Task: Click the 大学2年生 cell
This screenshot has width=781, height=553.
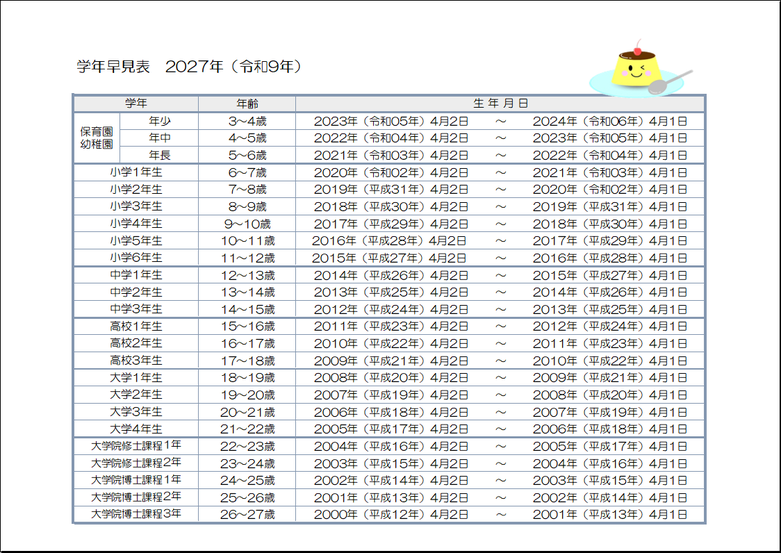Action: tap(136, 395)
